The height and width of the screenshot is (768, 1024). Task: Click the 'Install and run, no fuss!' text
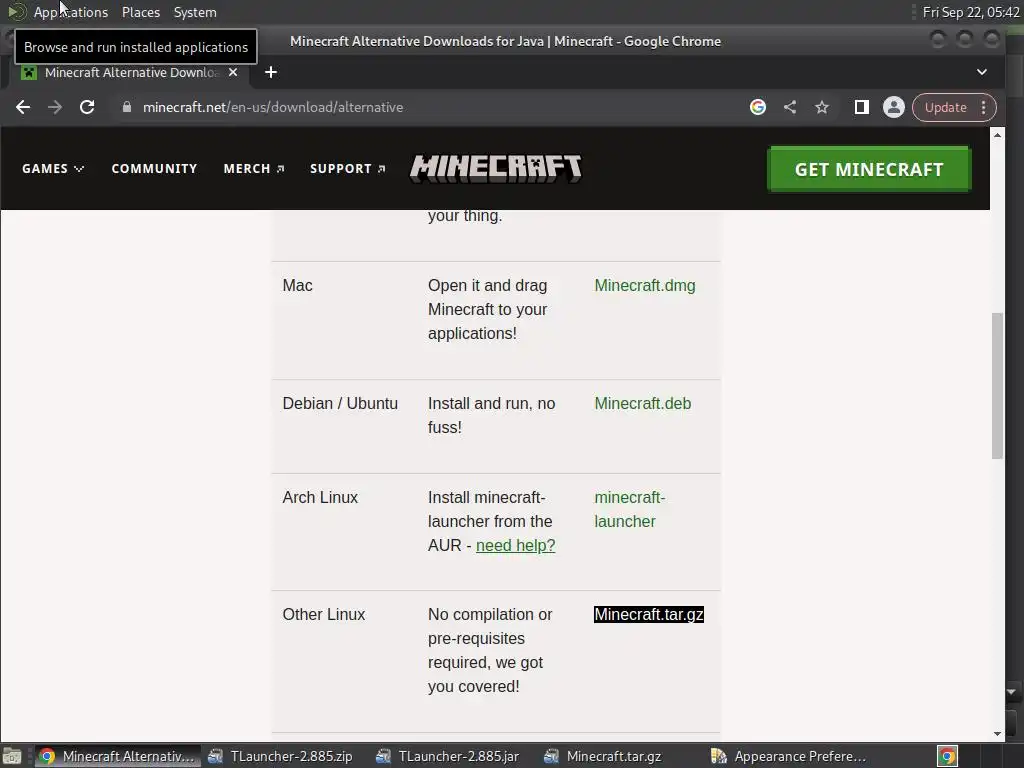(491, 415)
